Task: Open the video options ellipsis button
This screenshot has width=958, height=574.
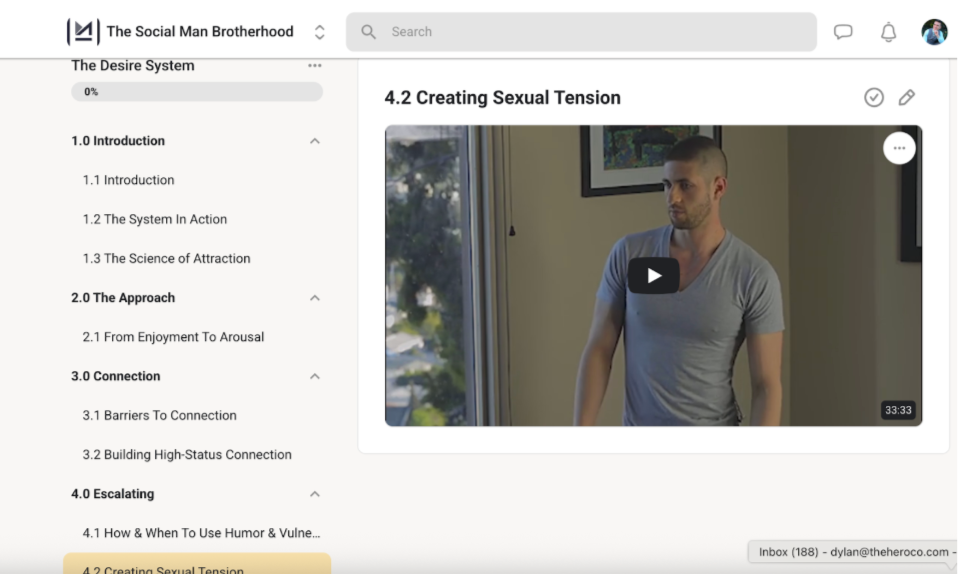Action: (899, 148)
